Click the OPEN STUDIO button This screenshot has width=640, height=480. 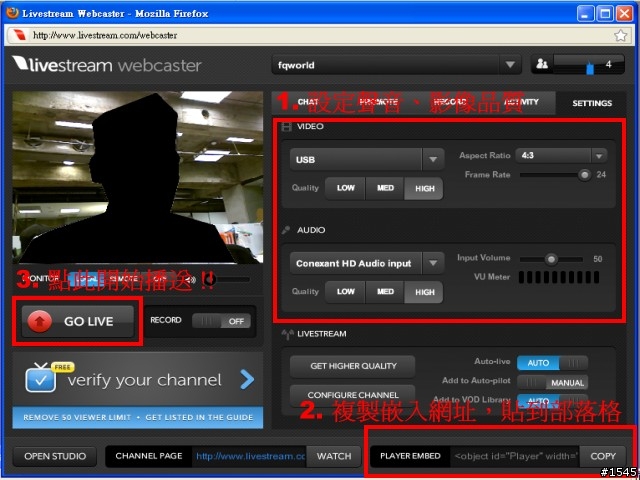click(x=55, y=456)
